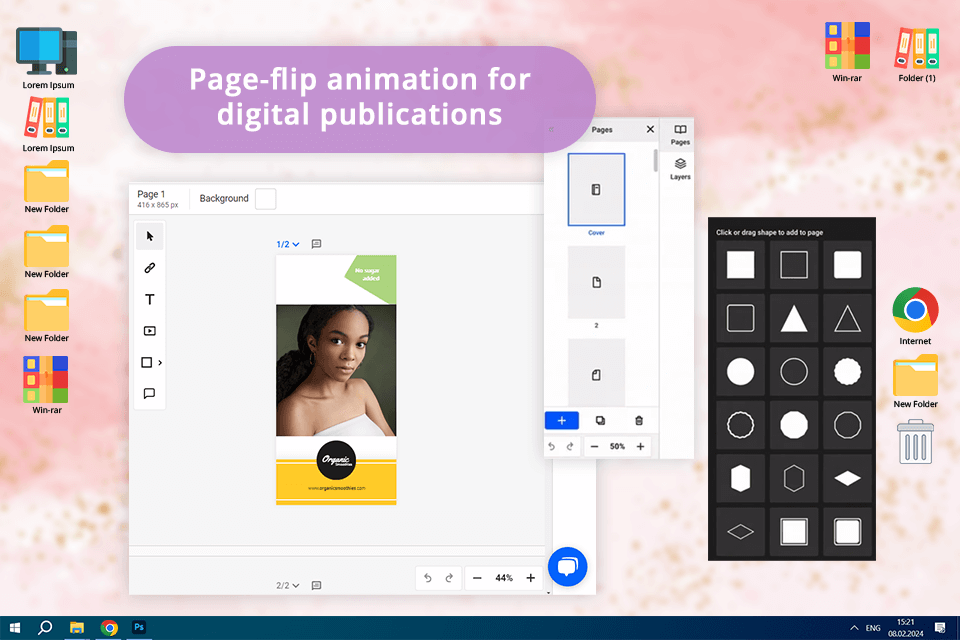Add a new page with blue plus button
Viewport: 960px width, 640px height.
(561, 421)
